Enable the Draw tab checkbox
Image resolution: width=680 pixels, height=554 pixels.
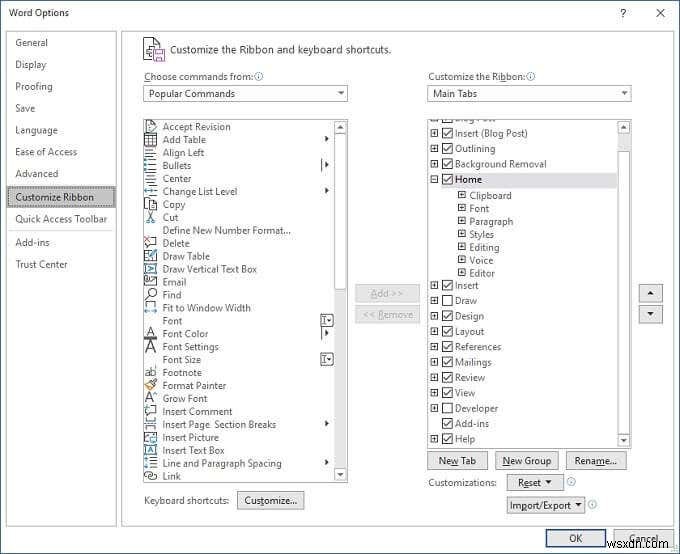[x=447, y=301]
